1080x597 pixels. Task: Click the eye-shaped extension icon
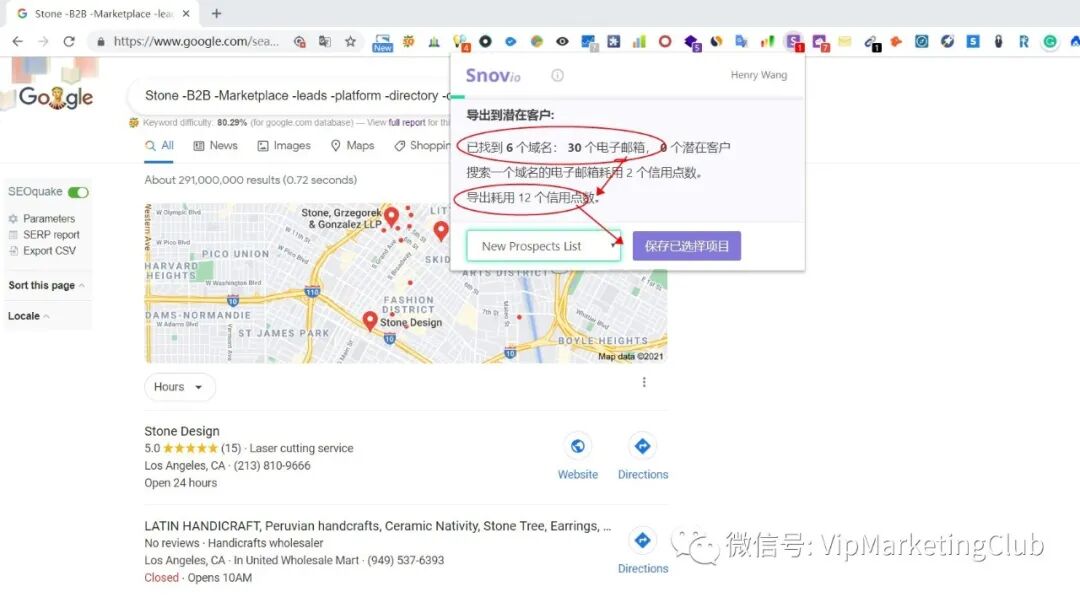click(x=562, y=41)
